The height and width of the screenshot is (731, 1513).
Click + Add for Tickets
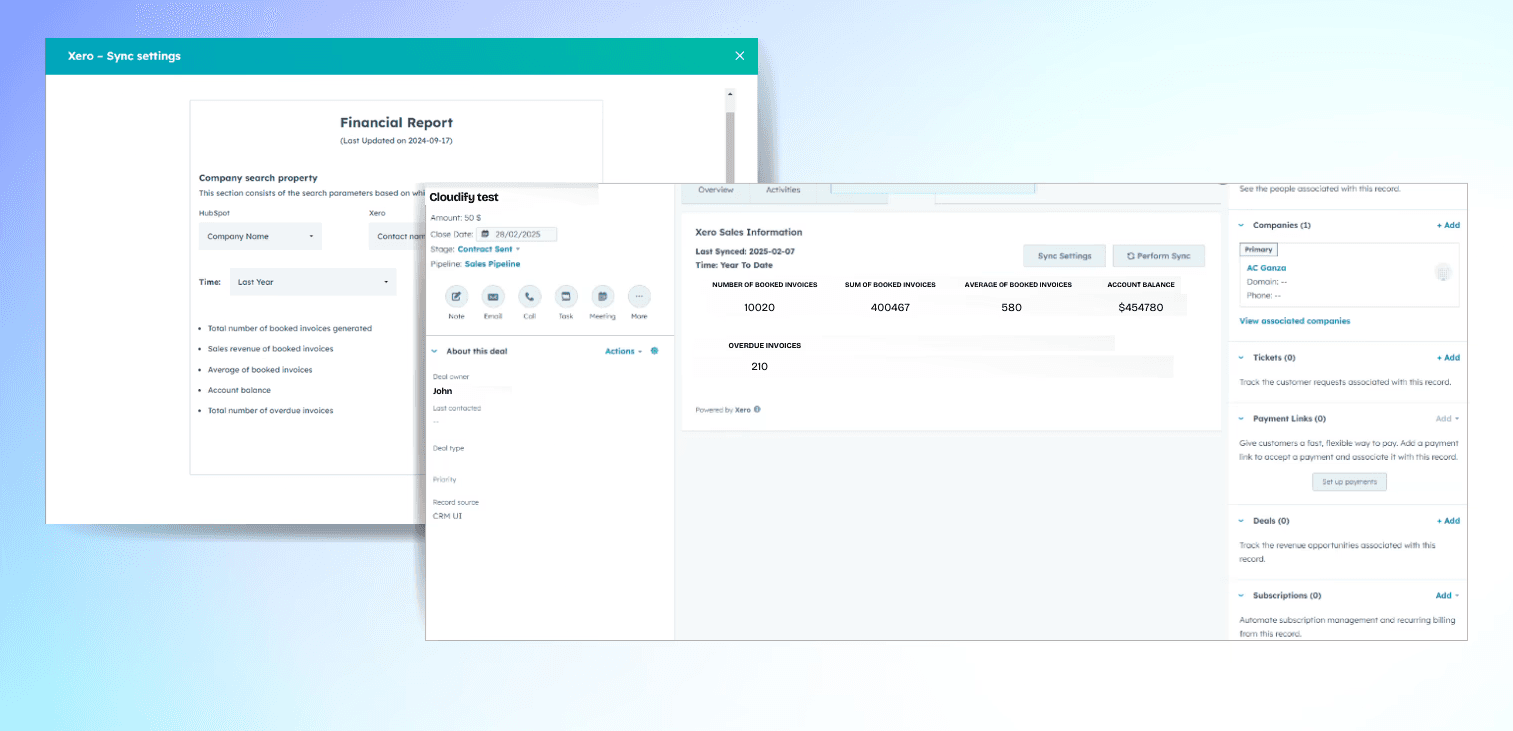click(x=1448, y=357)
